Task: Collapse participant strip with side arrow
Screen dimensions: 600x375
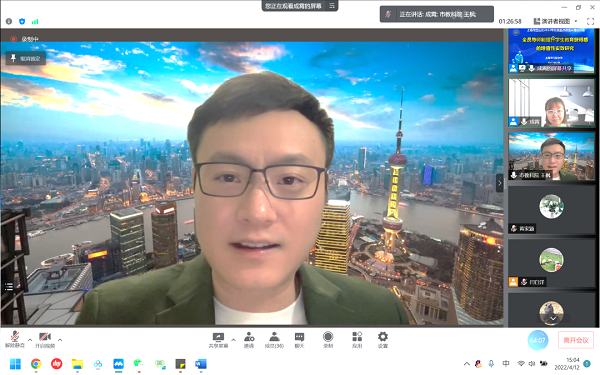Action: (x=499, y=183)
